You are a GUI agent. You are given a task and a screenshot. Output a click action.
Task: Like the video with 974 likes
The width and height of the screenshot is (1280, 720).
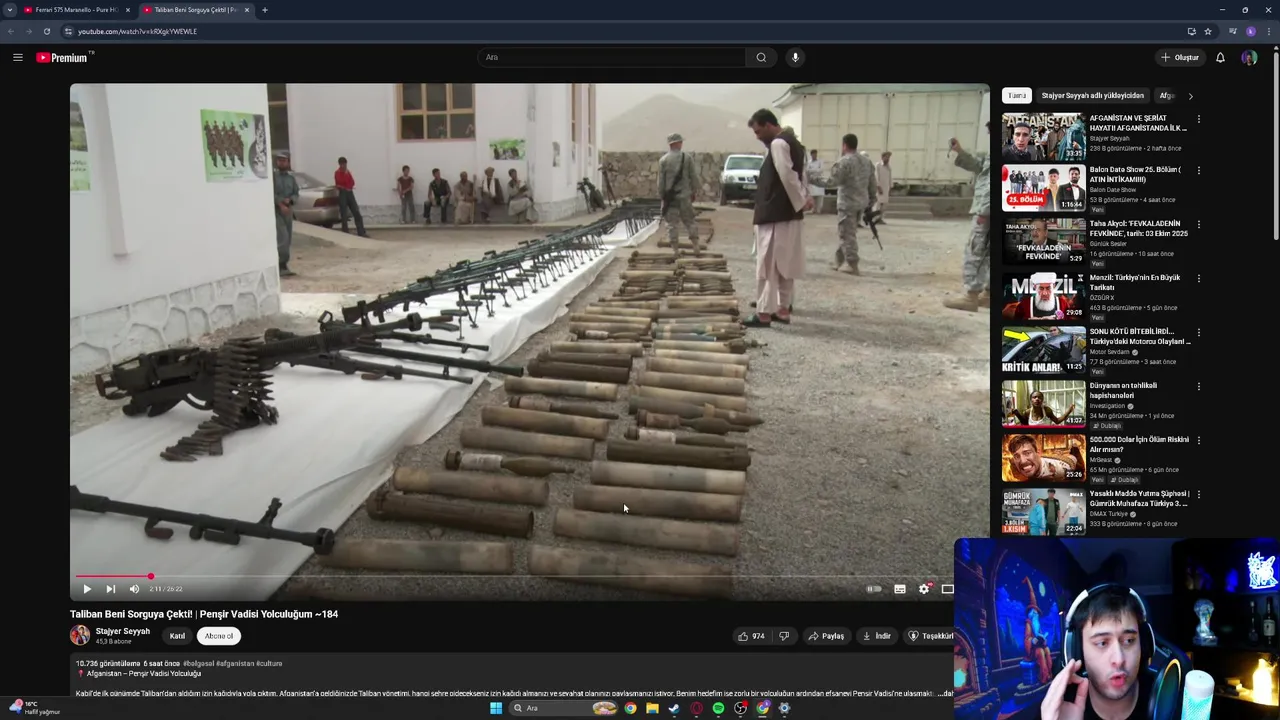751,636
